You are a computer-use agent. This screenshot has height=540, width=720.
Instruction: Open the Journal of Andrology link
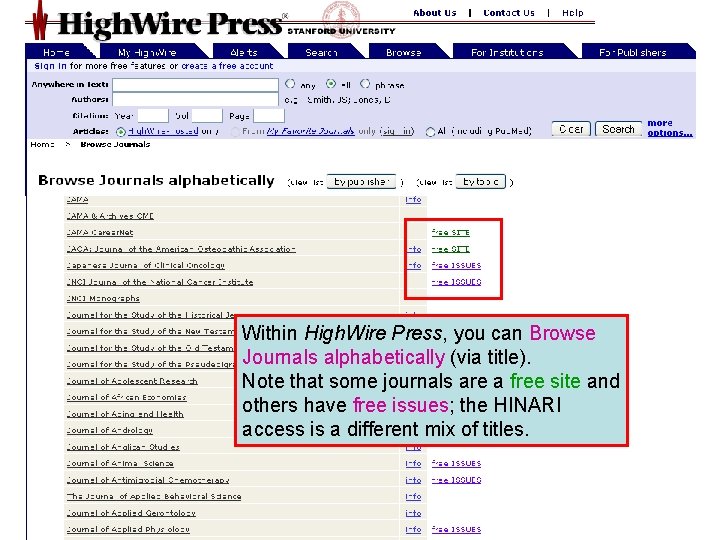[109, 431]
